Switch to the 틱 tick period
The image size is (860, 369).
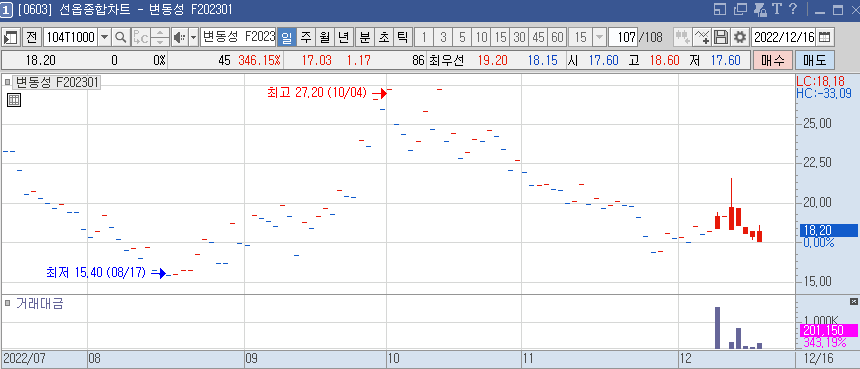(403, 37)
